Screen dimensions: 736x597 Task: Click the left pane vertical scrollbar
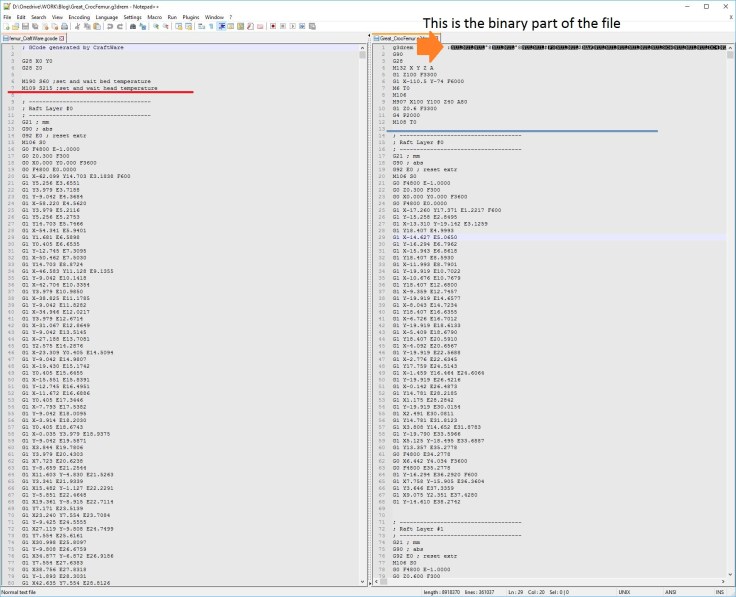pyautogui.click(x=363, y=300)
